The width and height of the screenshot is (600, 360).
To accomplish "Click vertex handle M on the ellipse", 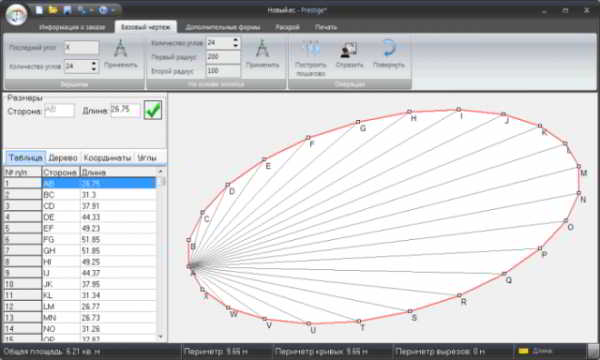I will tap(579, 166).
